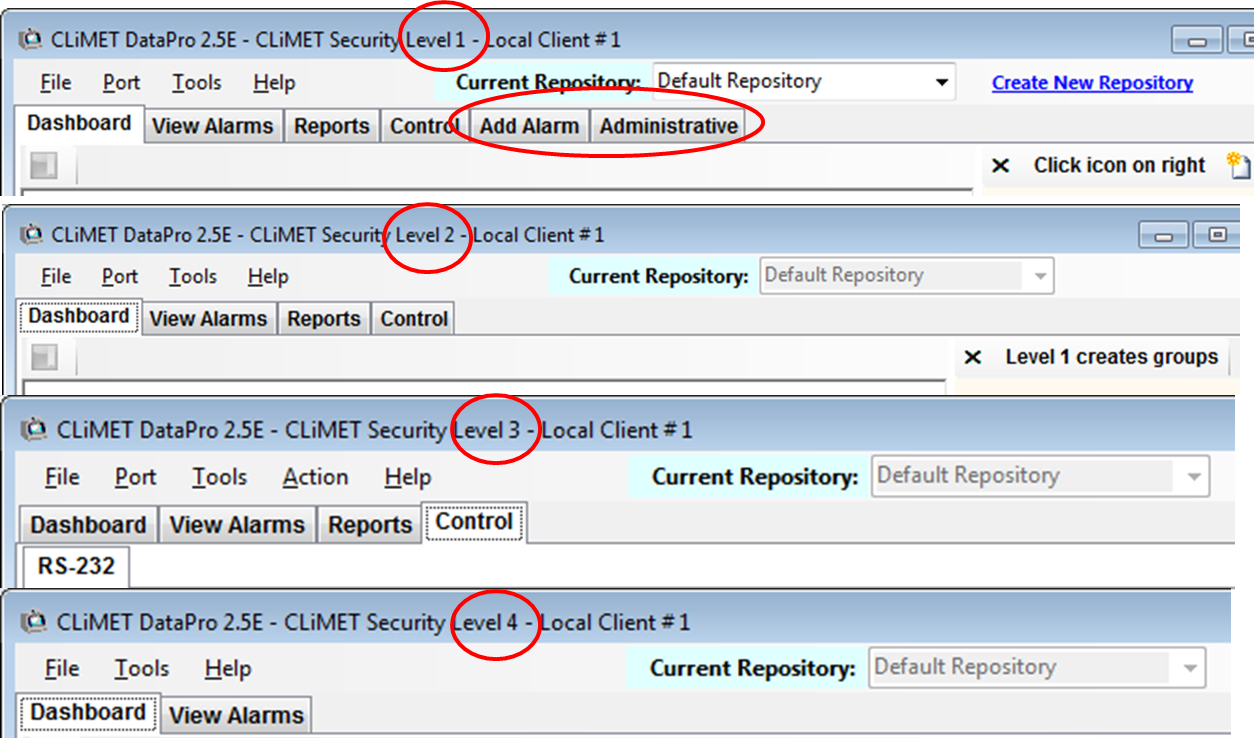Image resolution: width=1254 pixels, height=738 pixels.
Task: Click the Create New Repository link
Action: point(1092,83)
